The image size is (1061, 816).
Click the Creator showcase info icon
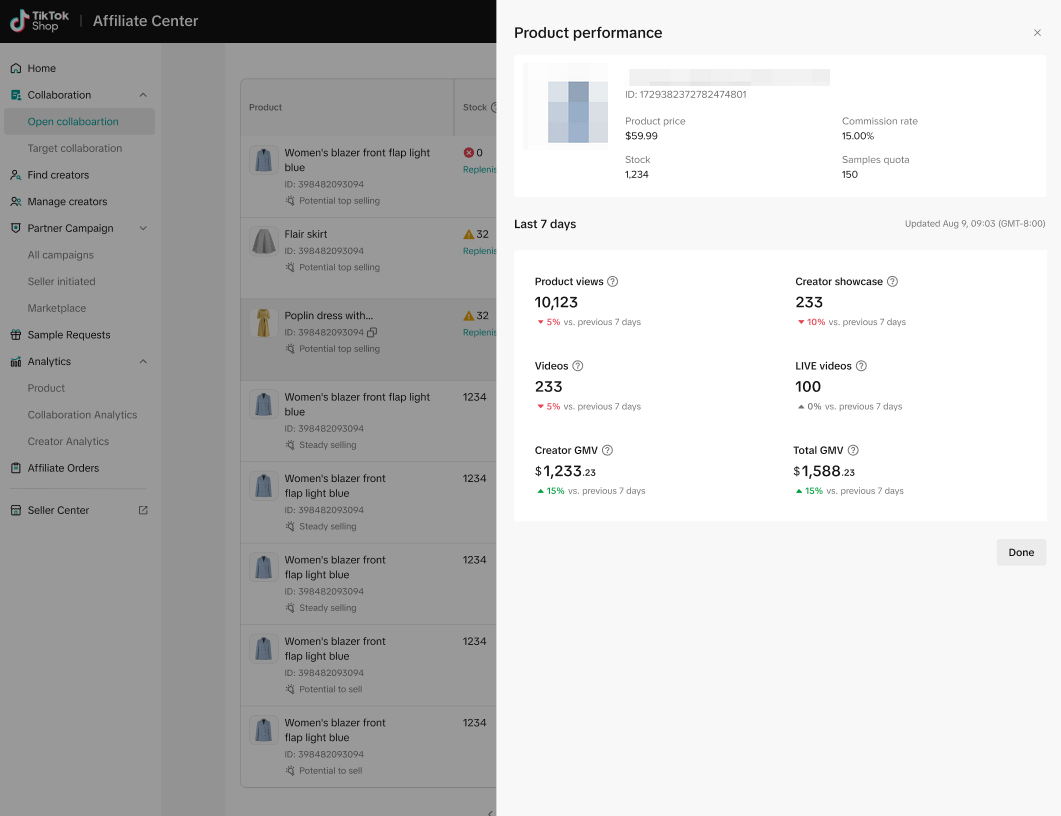point(892,282)
